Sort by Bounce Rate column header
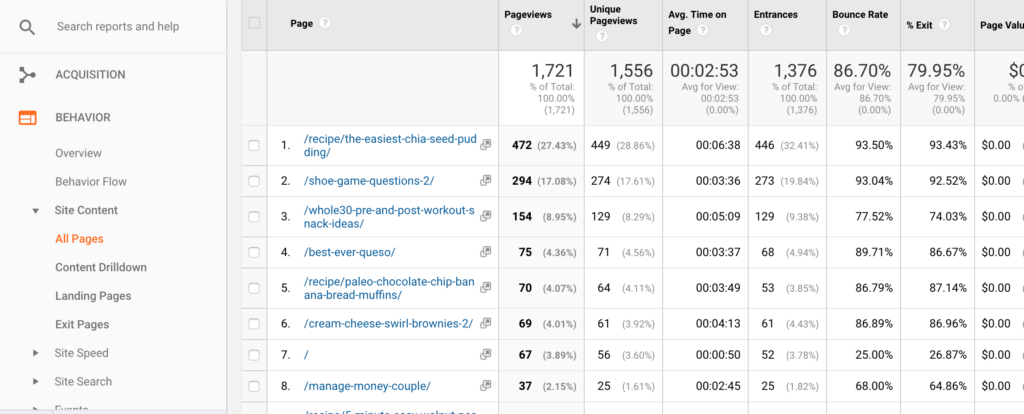The height and width of the screenshot is (414, 1024). pyautogui.click(x=860, y=14)
